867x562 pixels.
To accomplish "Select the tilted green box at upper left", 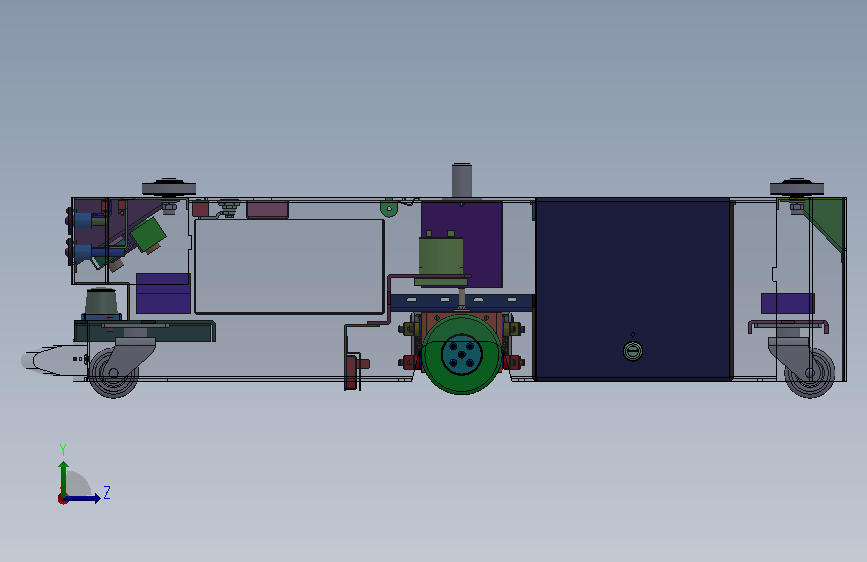I will click(x=148, y=235).
